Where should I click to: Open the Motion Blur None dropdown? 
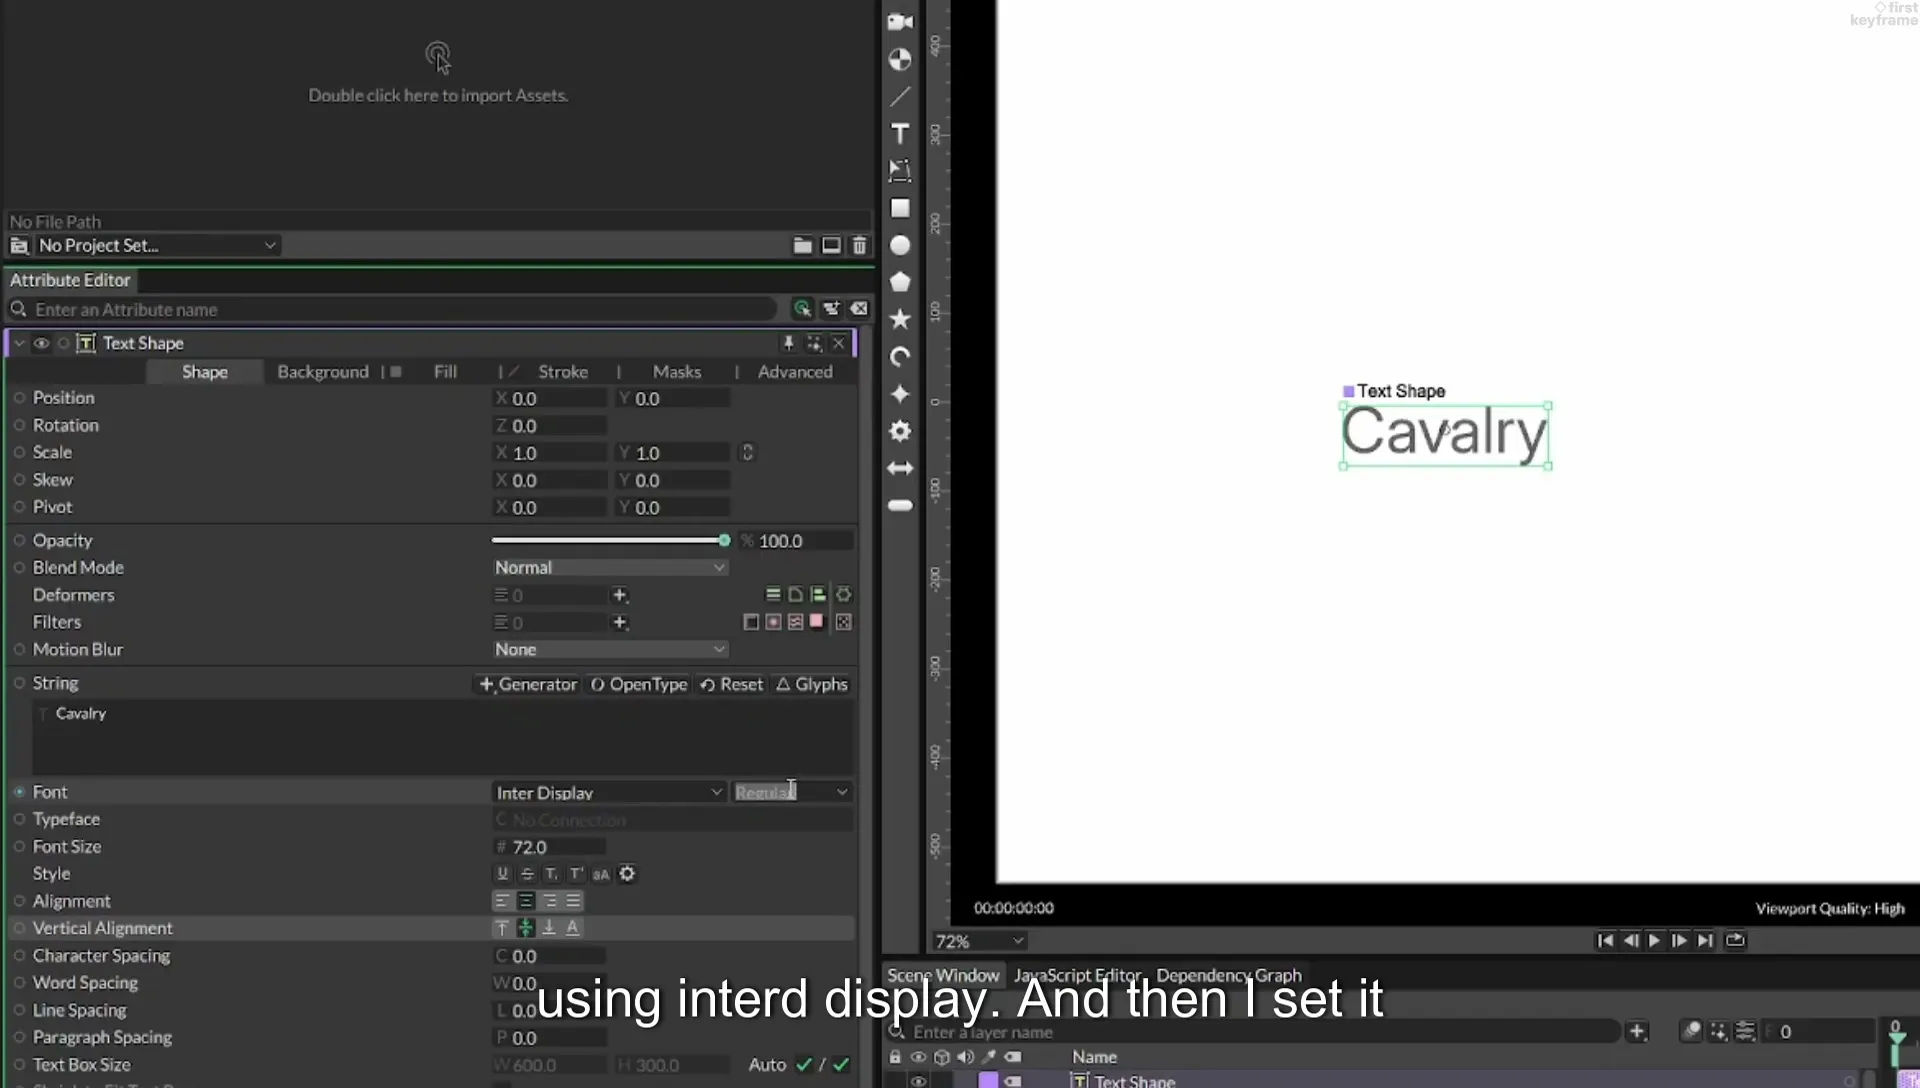click(609, 649)
